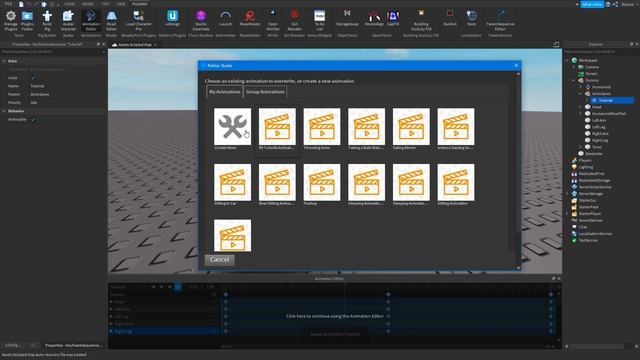Close the Roblox Studio dialog
640x360 pixels.
(516, 65)
